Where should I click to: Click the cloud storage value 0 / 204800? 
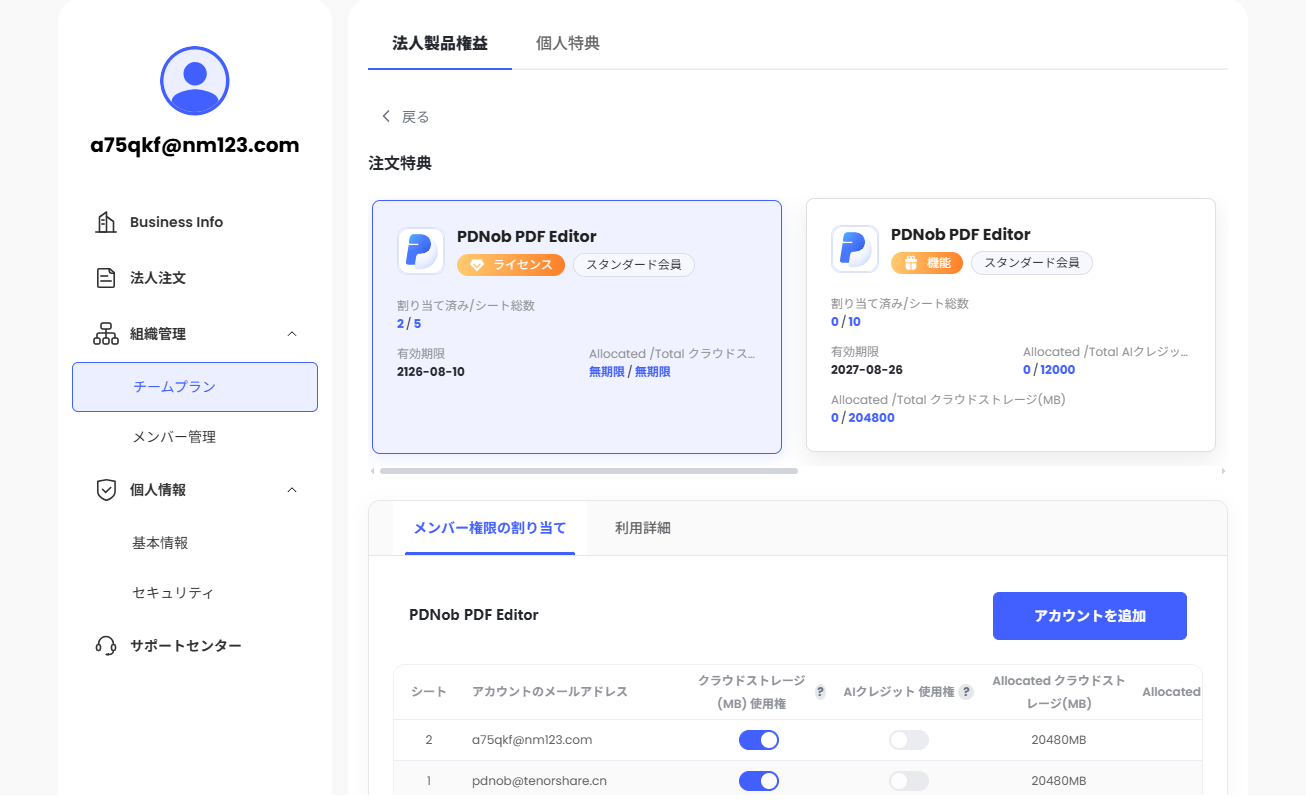863,418
